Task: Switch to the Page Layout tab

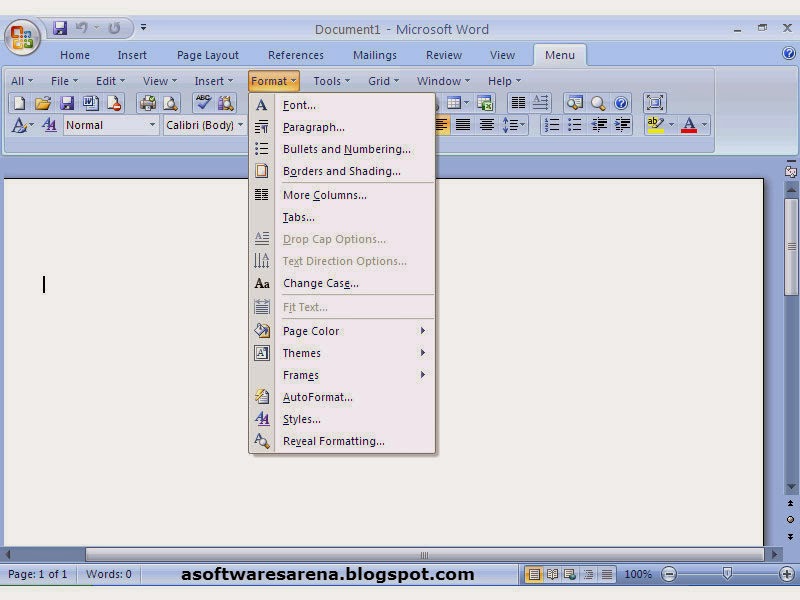Action: 208,55
